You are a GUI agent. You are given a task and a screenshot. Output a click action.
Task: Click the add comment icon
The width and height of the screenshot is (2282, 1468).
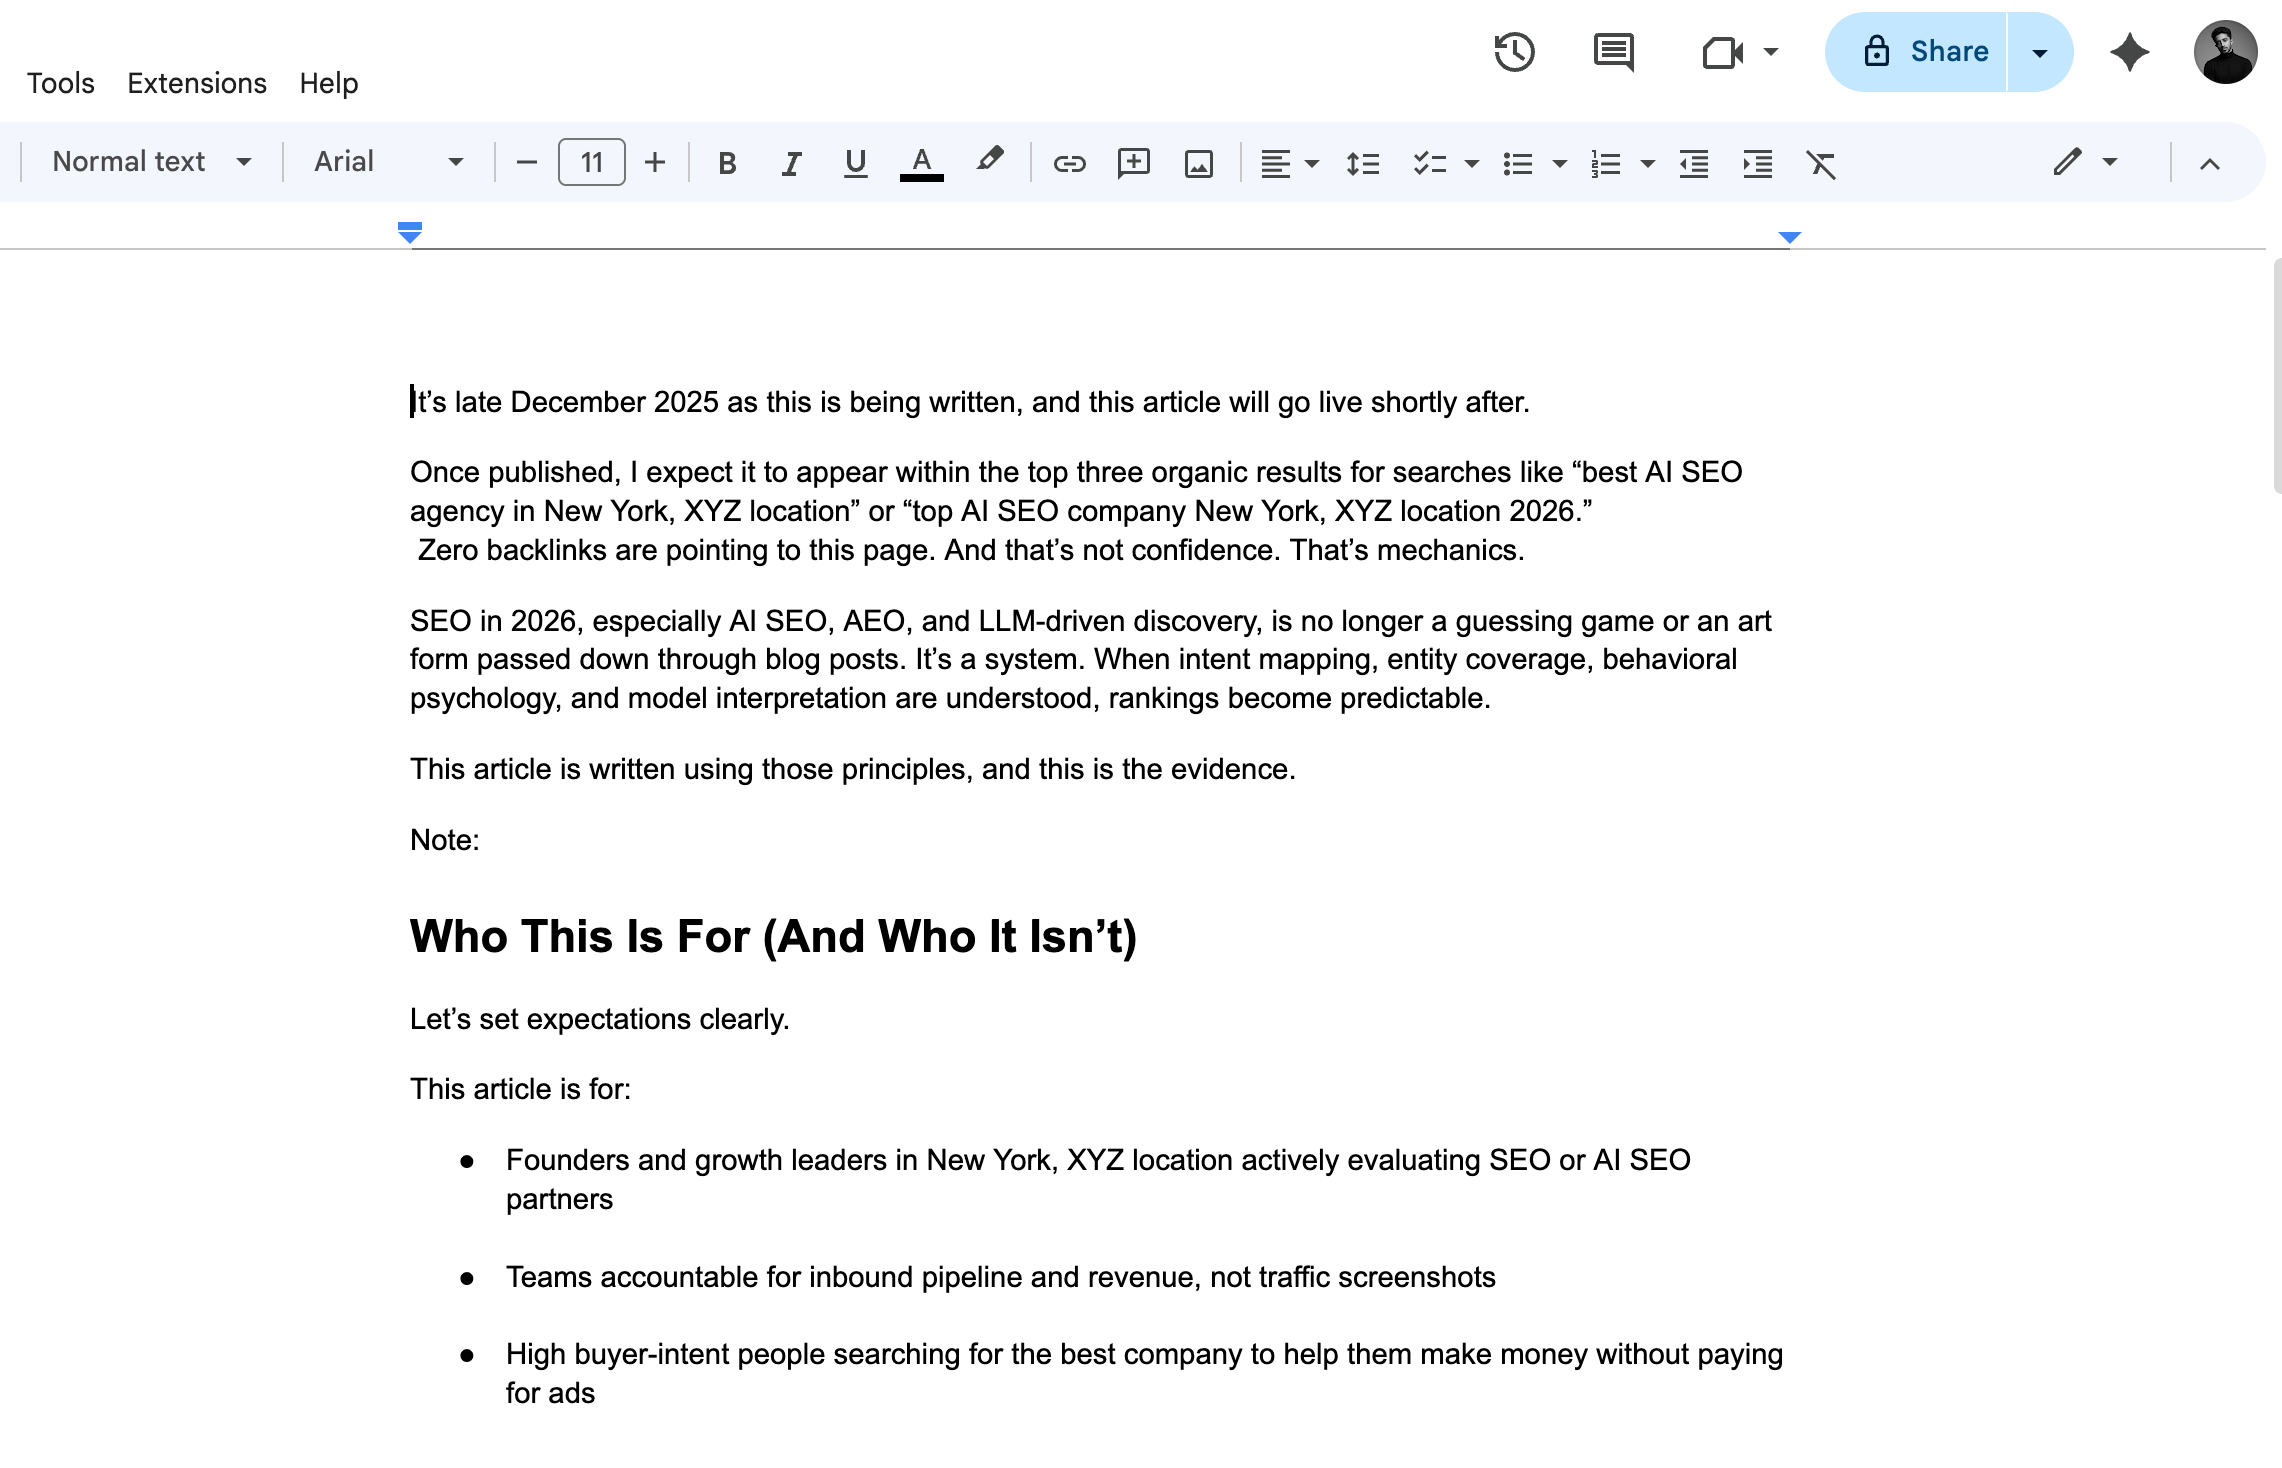click(1133, 163)
